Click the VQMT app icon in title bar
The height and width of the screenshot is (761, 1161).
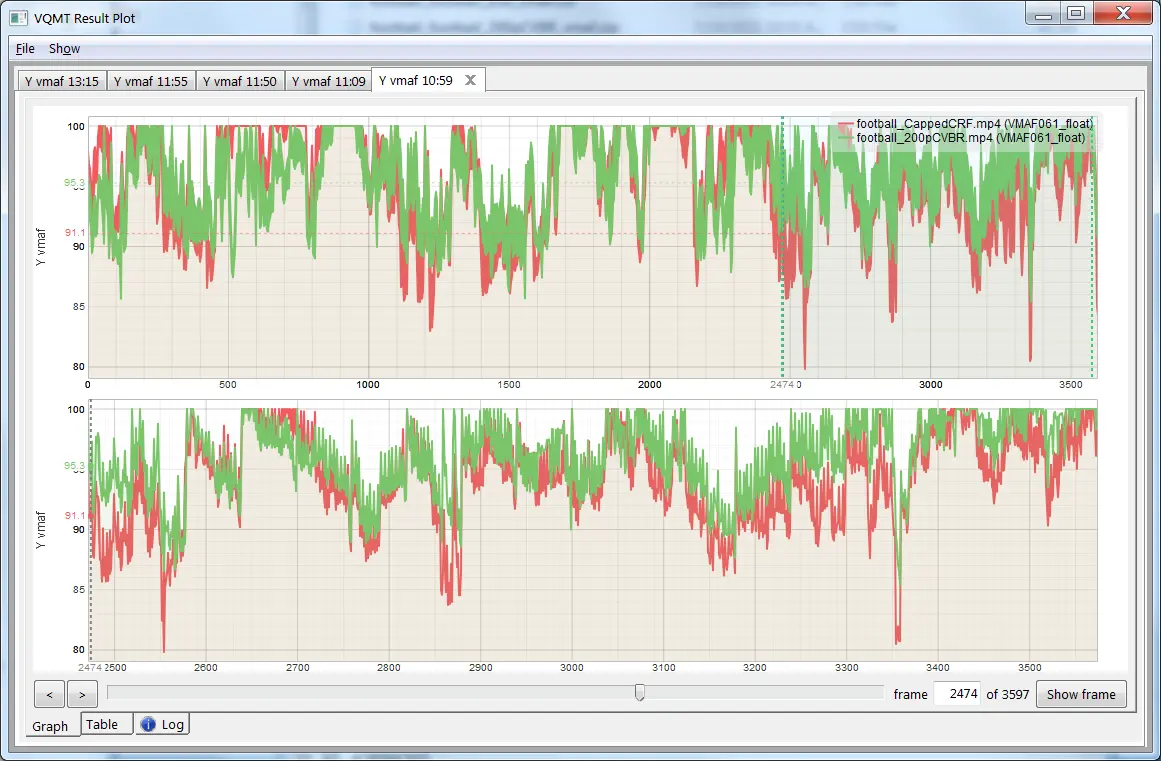(x=18, y=17)
